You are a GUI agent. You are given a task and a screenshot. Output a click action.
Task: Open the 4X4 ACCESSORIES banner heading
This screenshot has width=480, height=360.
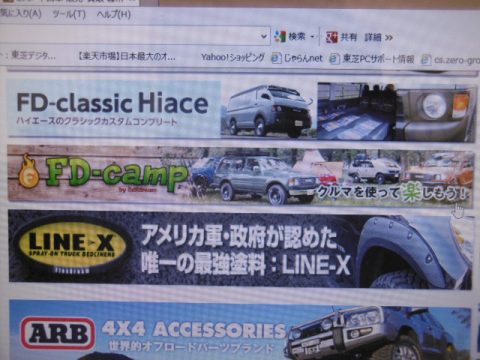[194, 330]
